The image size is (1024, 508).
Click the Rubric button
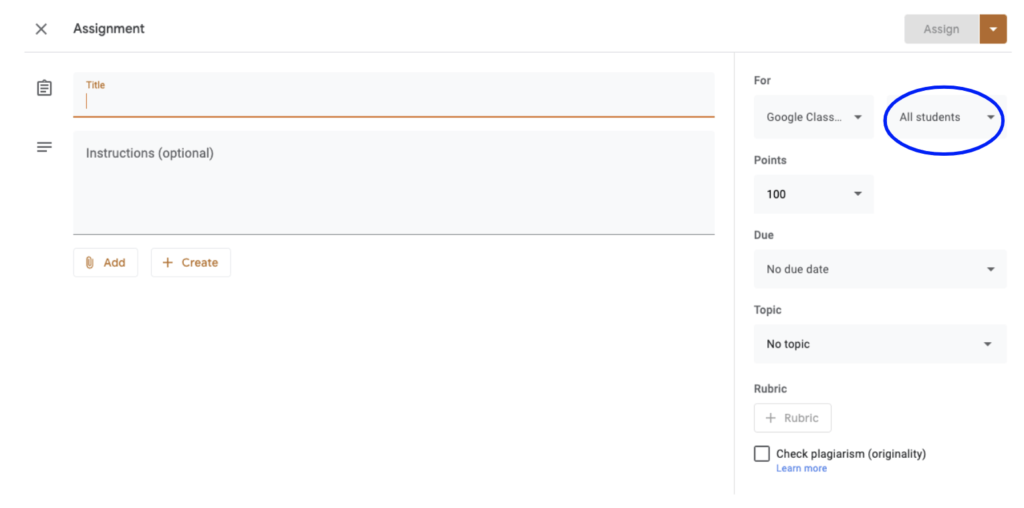(x=792, y=418)
